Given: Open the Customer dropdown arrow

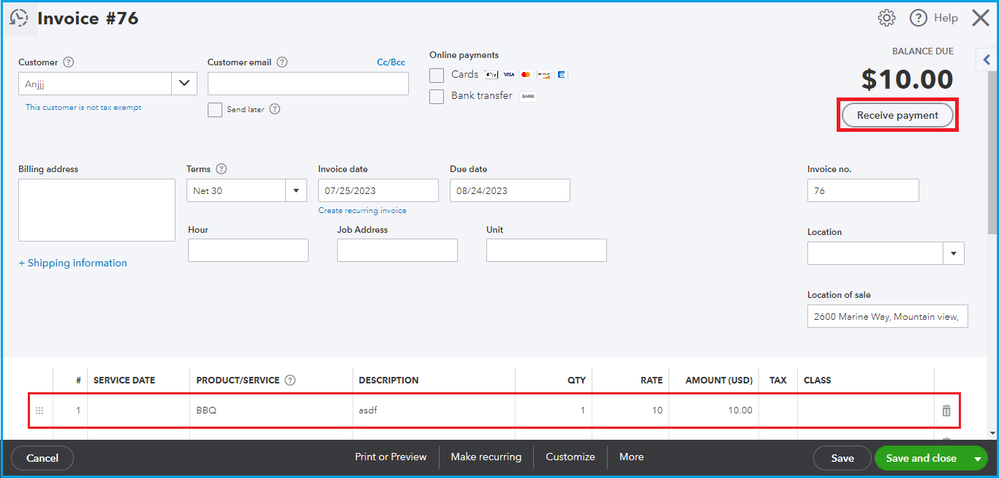Looking at the screenshot, I should pos(185,83).
